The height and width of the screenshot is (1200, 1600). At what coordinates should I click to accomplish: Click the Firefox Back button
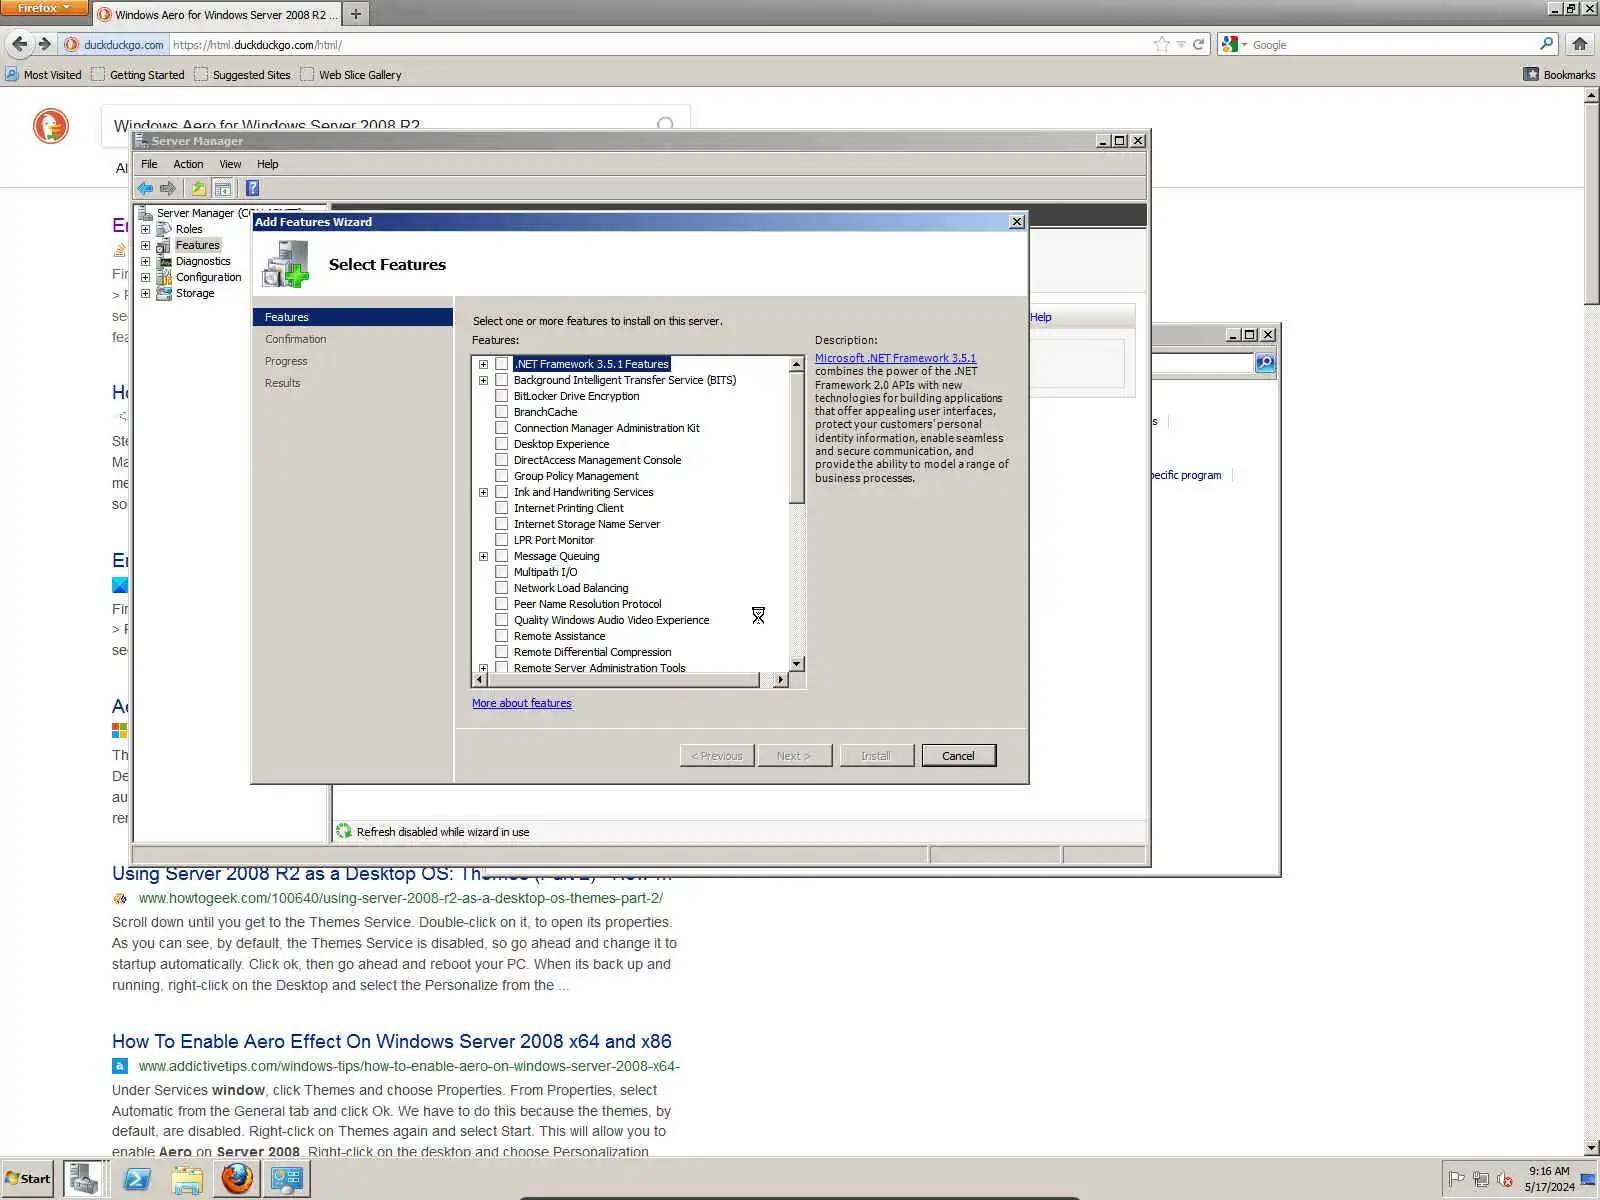20,44
